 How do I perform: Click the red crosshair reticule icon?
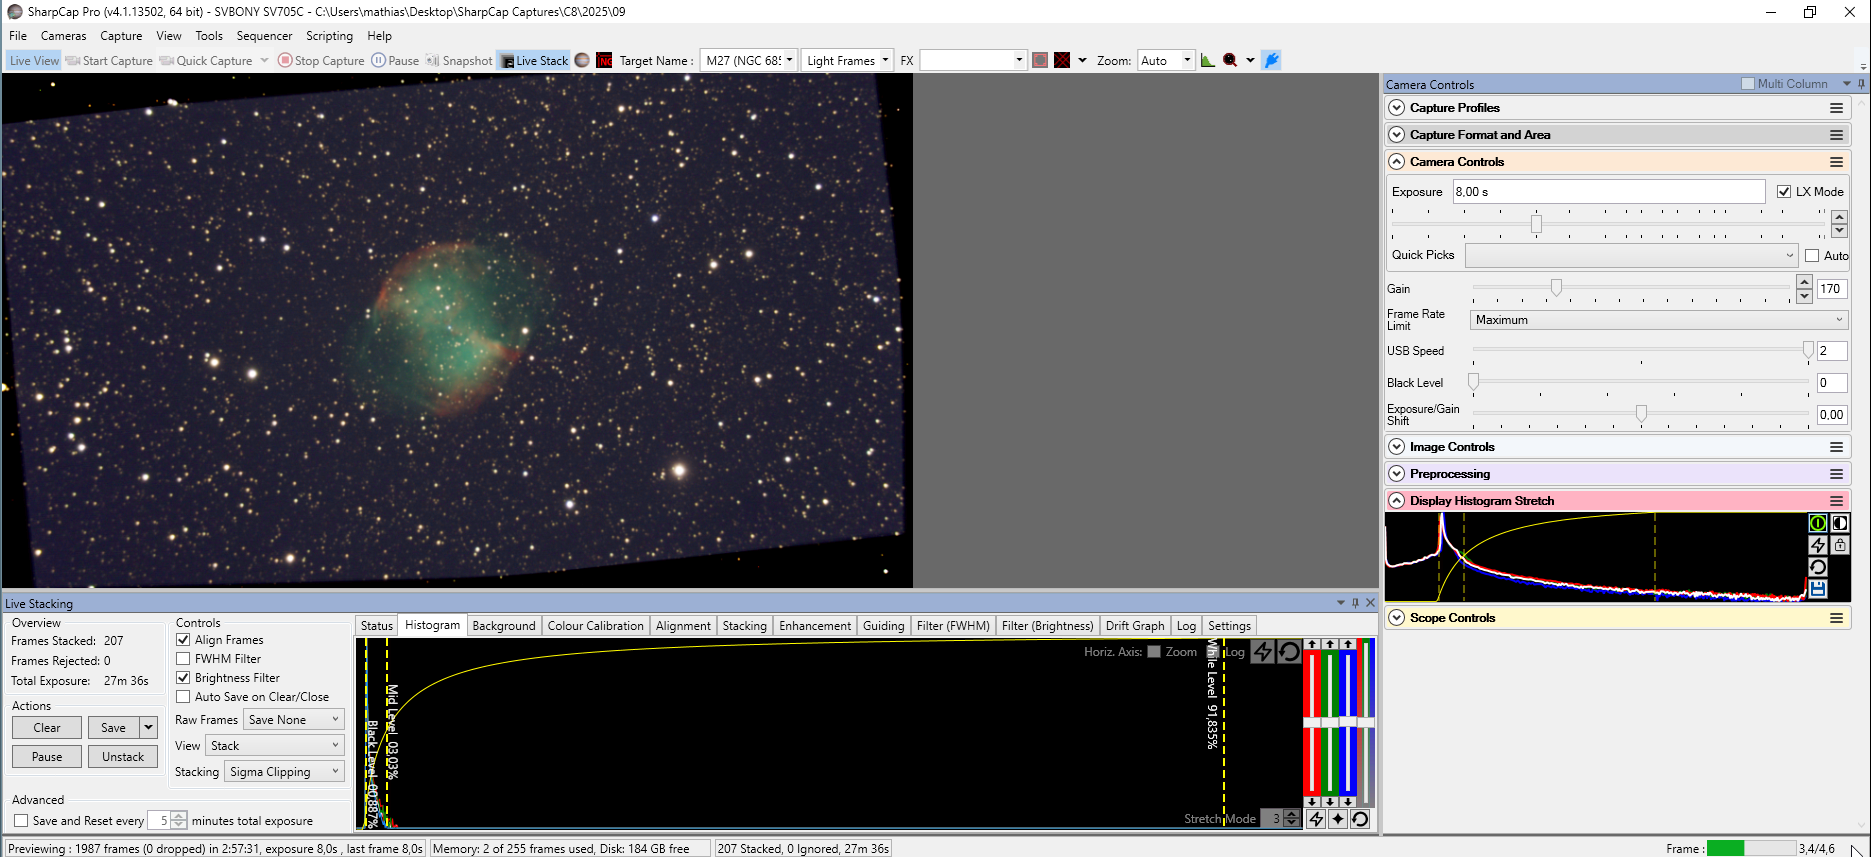pos(1062,60)
